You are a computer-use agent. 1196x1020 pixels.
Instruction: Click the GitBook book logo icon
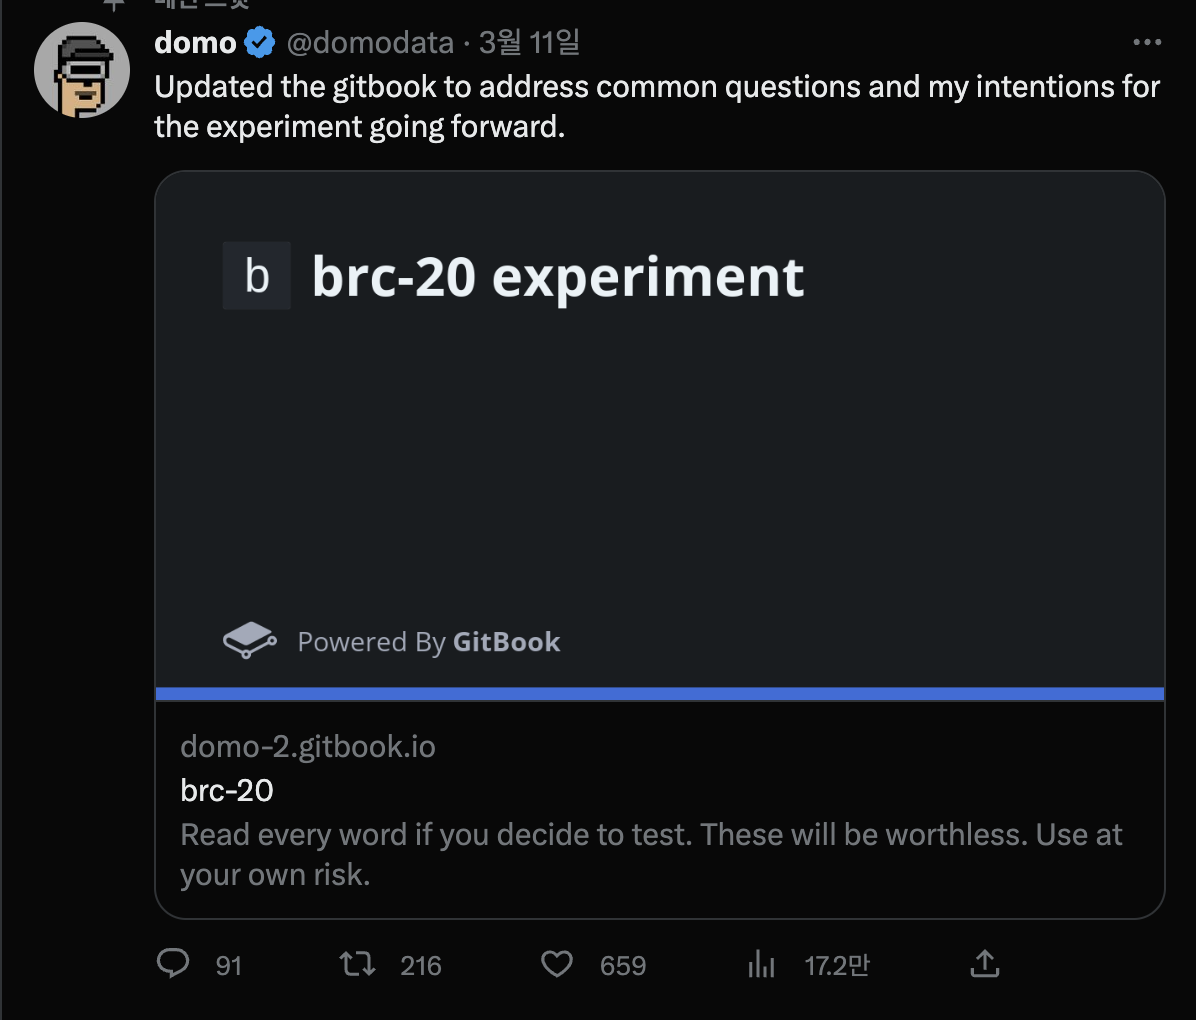tap(249, 640)
